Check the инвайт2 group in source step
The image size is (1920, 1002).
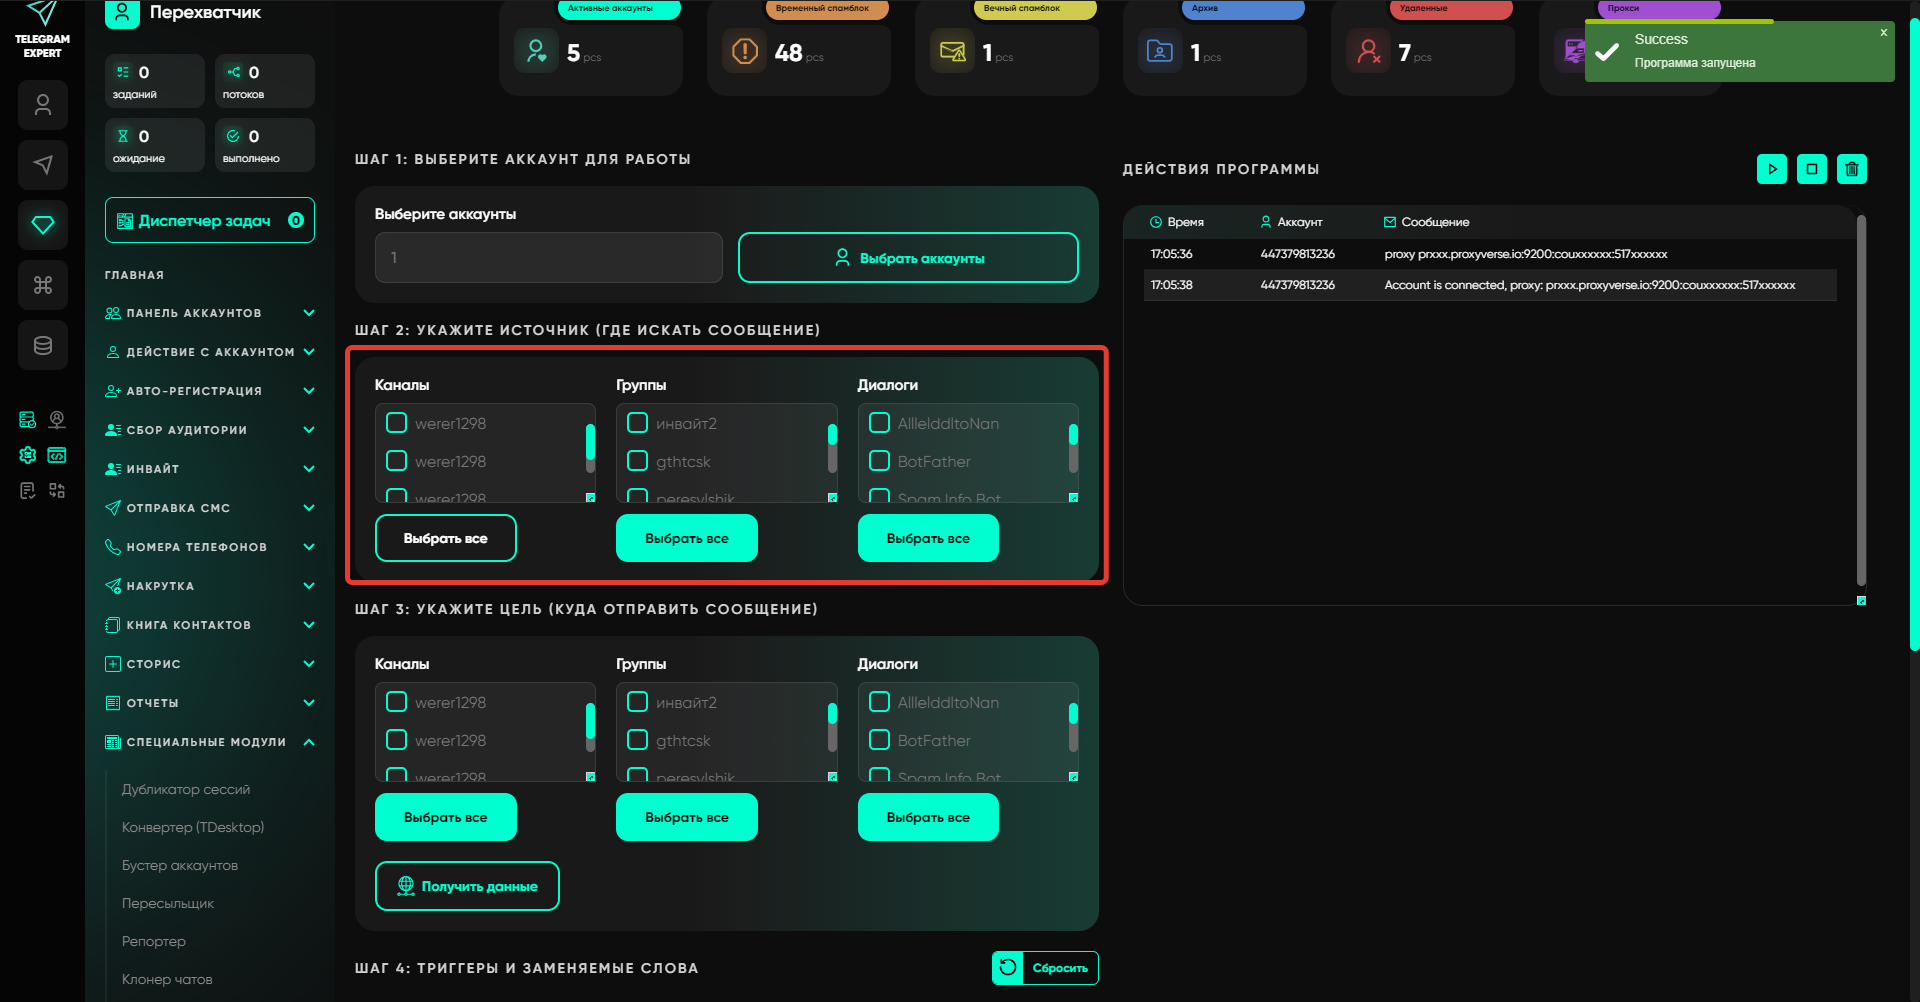tap(638, 423)
